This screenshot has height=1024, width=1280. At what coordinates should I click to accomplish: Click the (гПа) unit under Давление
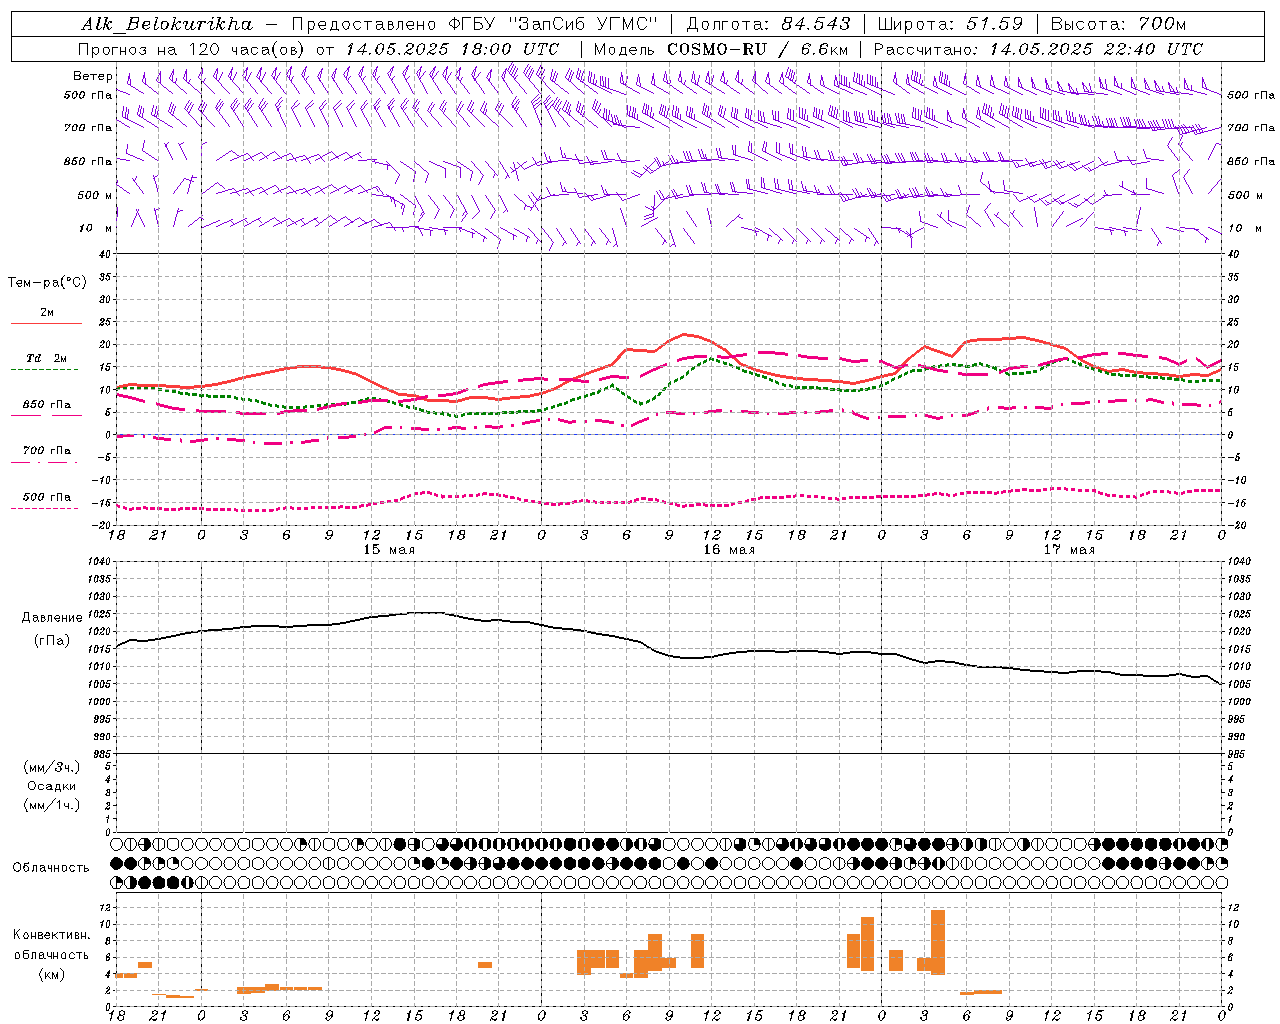point(51,640)
